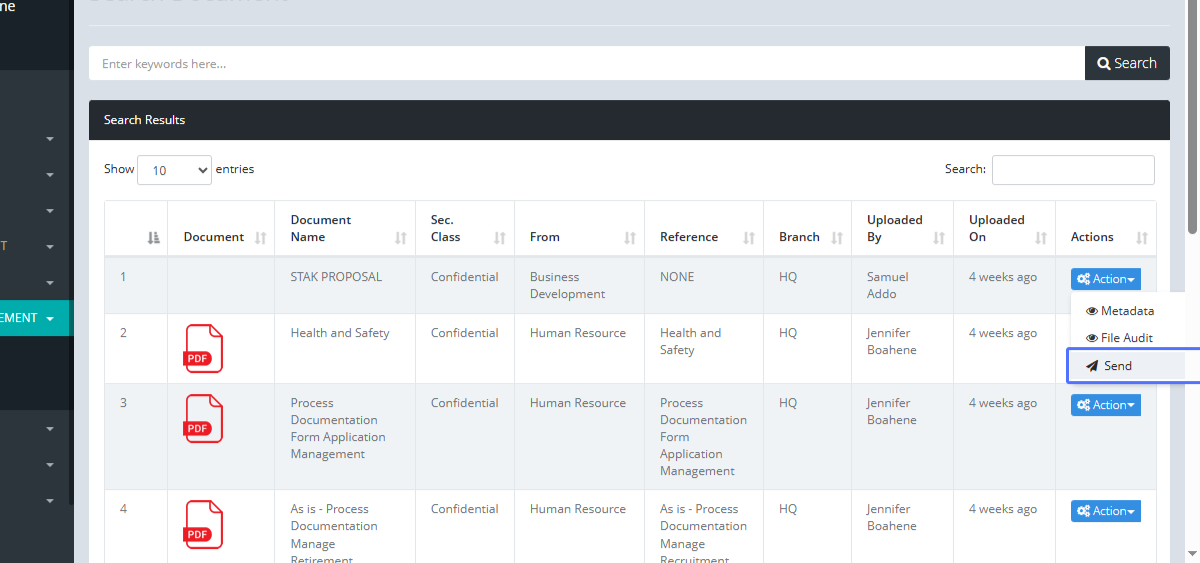
Task: Open the show entries count dropdown
Action: (174, 170)
